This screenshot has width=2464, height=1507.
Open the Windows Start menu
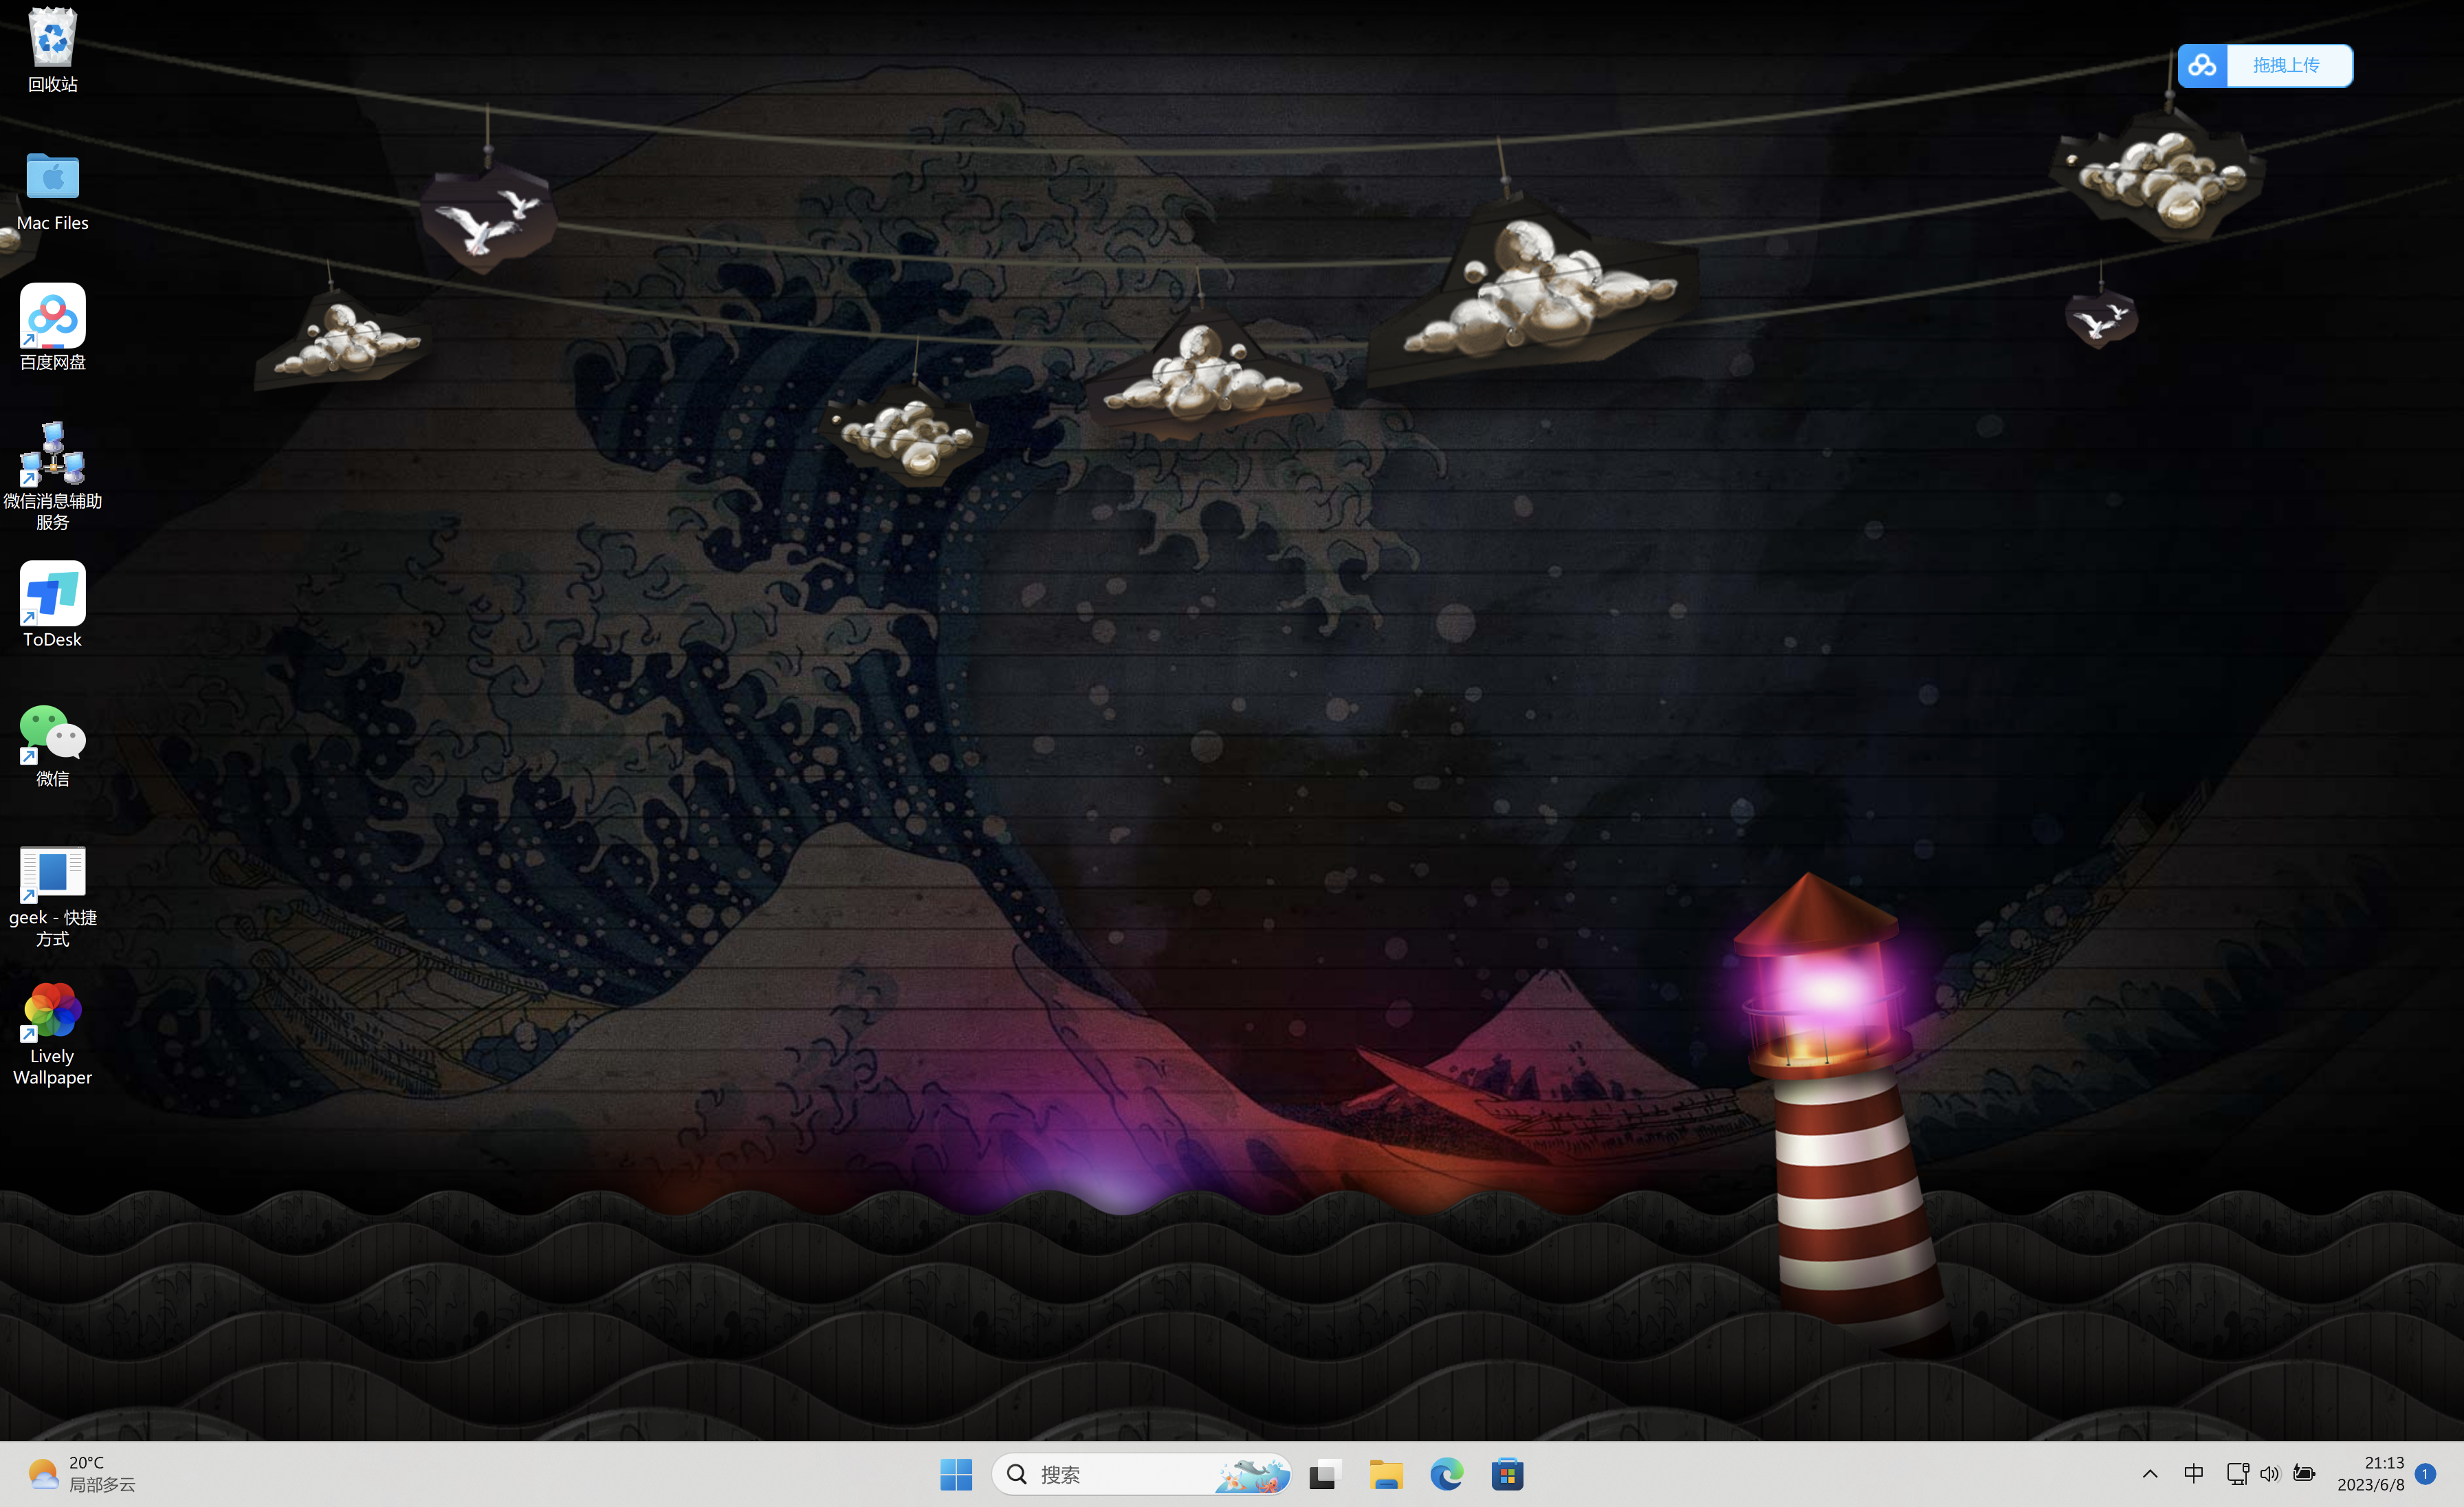pos(956,1474)
